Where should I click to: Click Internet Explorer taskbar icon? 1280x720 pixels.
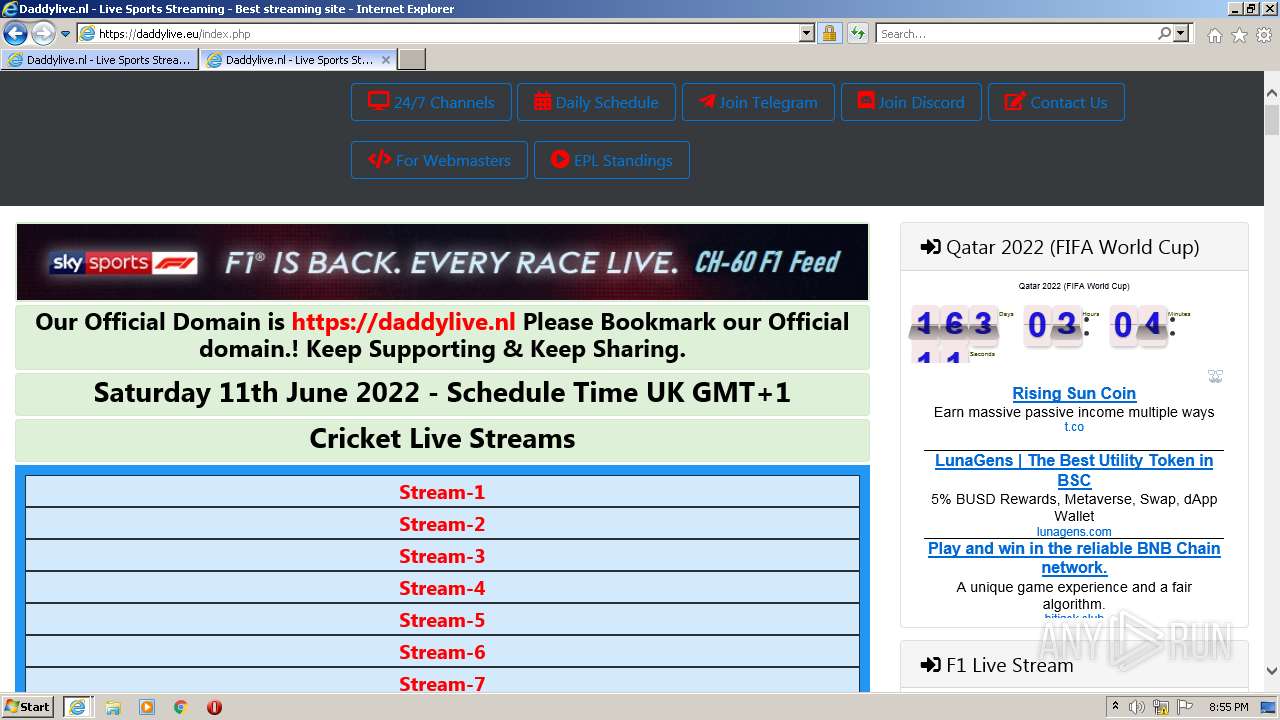(77, 707)
